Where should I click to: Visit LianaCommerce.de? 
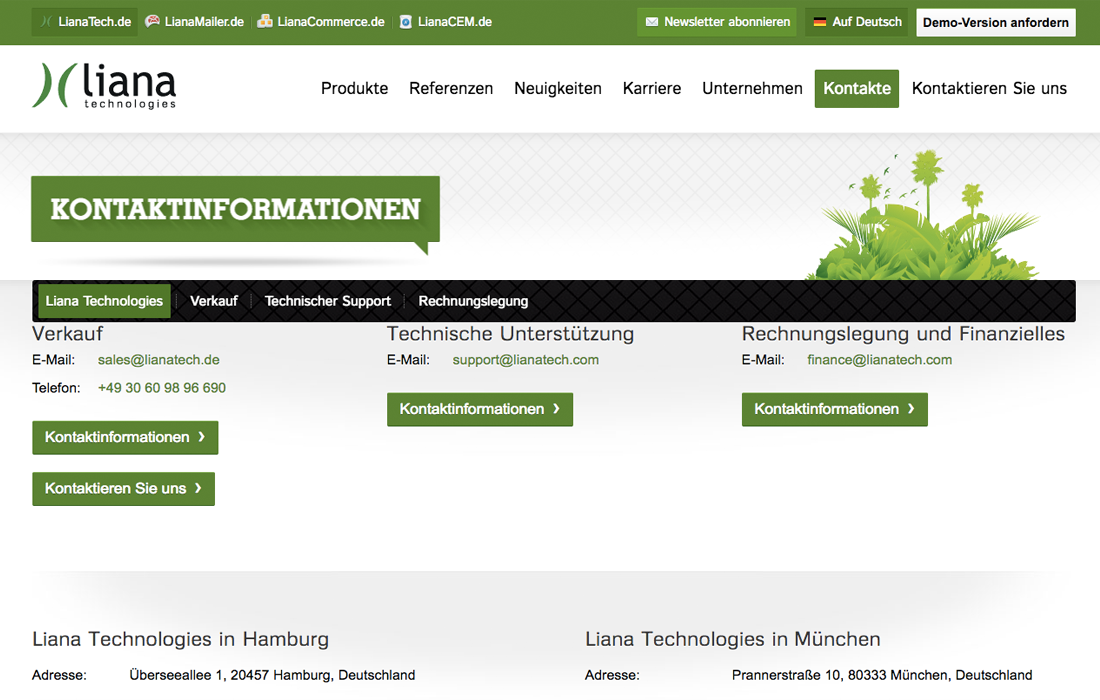click(x=321, y=22)
